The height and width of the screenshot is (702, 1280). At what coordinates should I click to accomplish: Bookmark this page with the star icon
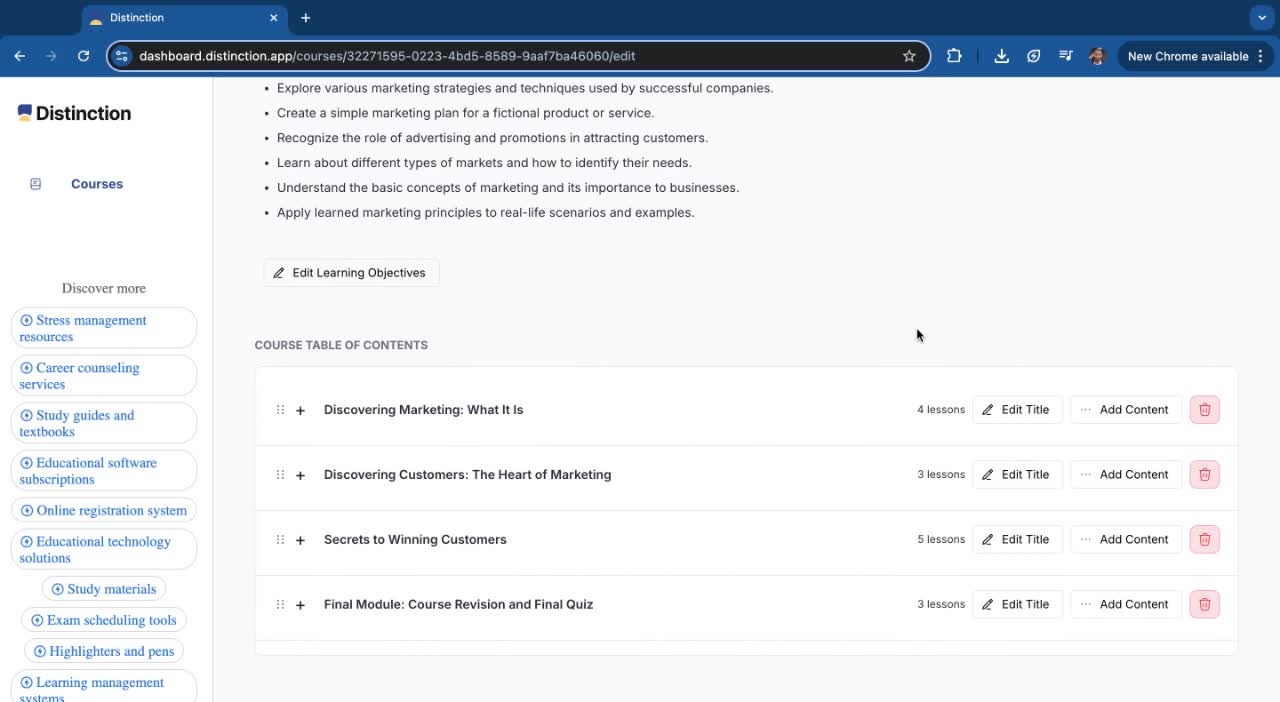point(909,56)
